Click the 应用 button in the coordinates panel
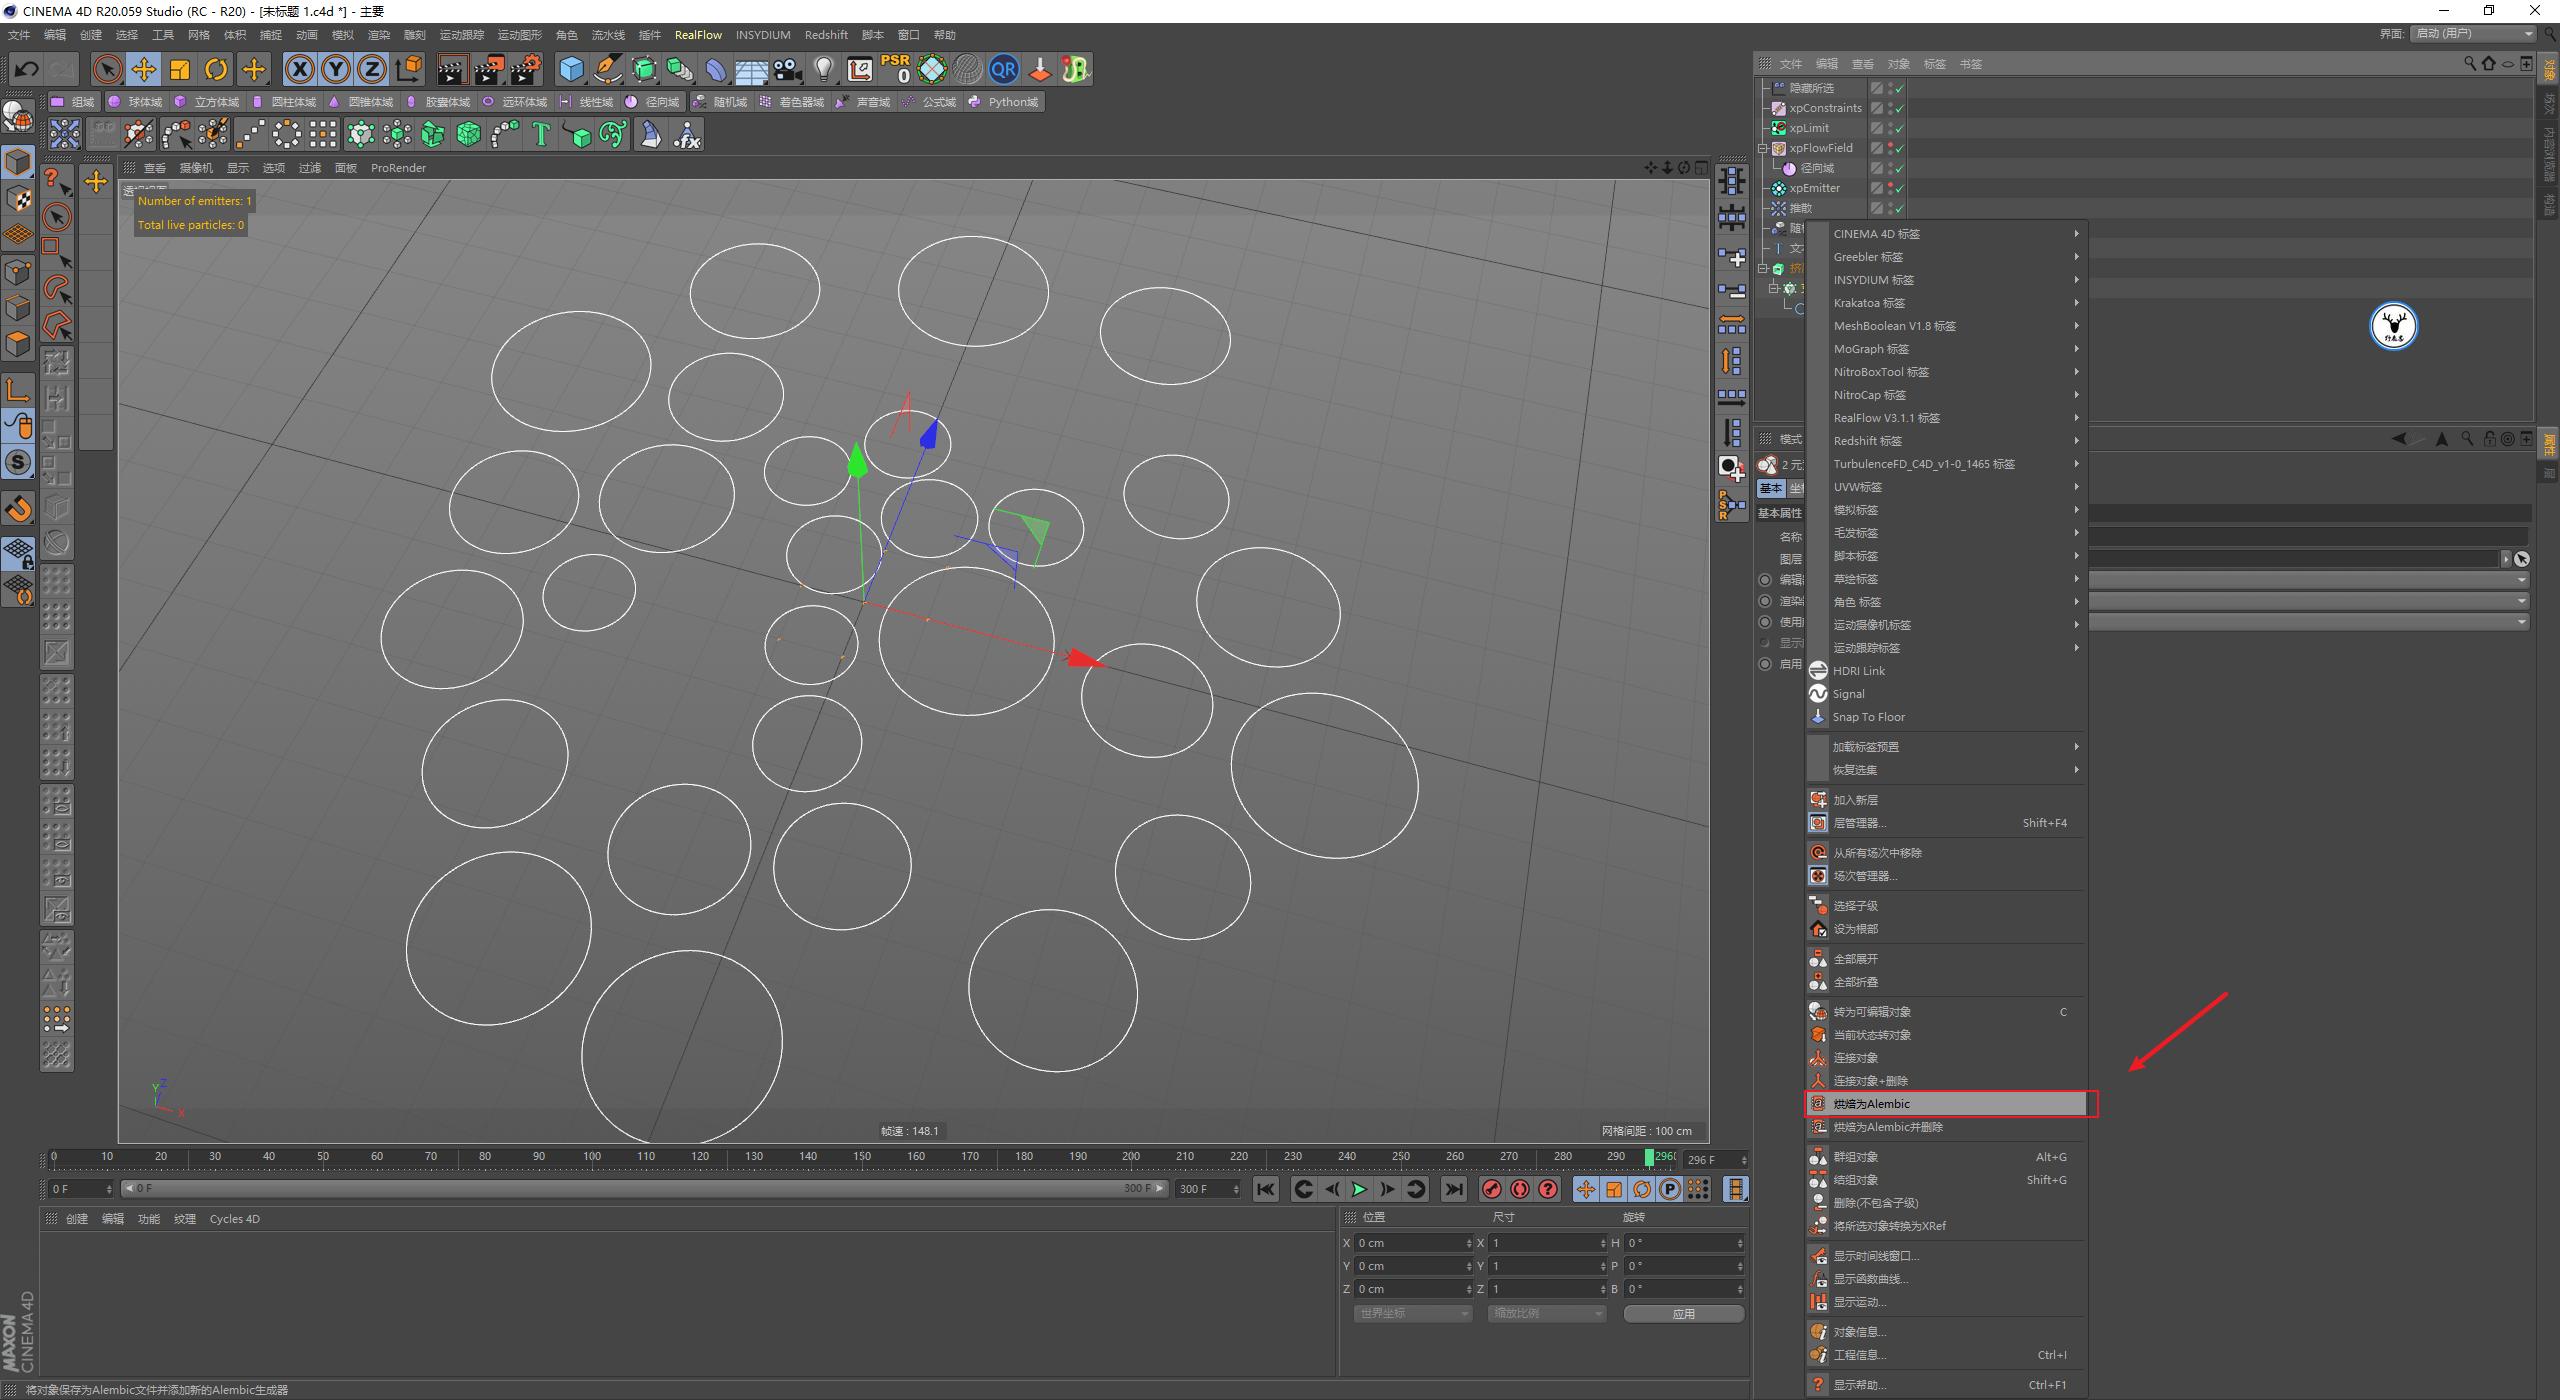Image resolution: width=2560 pixels, height=1400 pixels. pyautogui.click(x=1683, y=1313)
